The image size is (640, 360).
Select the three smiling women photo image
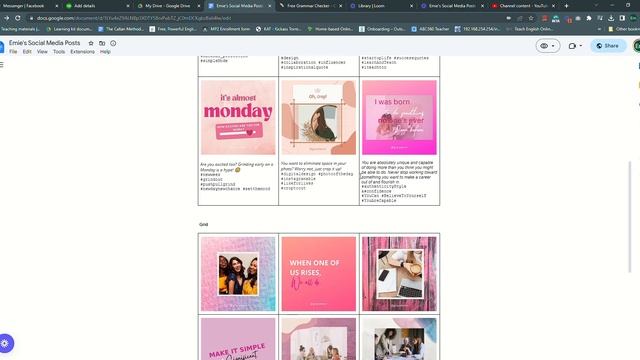(x=238, y=274)
